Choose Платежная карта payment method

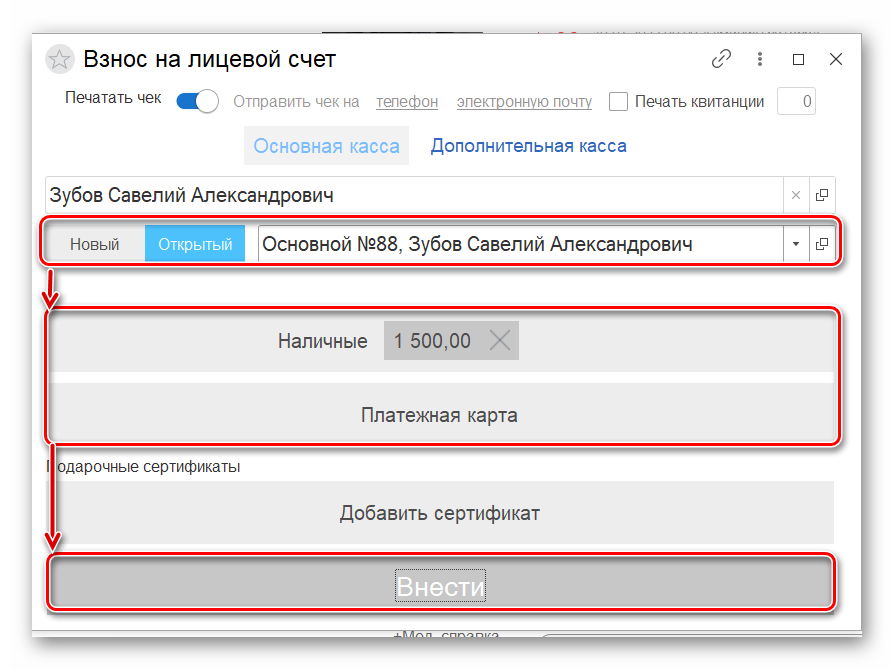point(440,414)
